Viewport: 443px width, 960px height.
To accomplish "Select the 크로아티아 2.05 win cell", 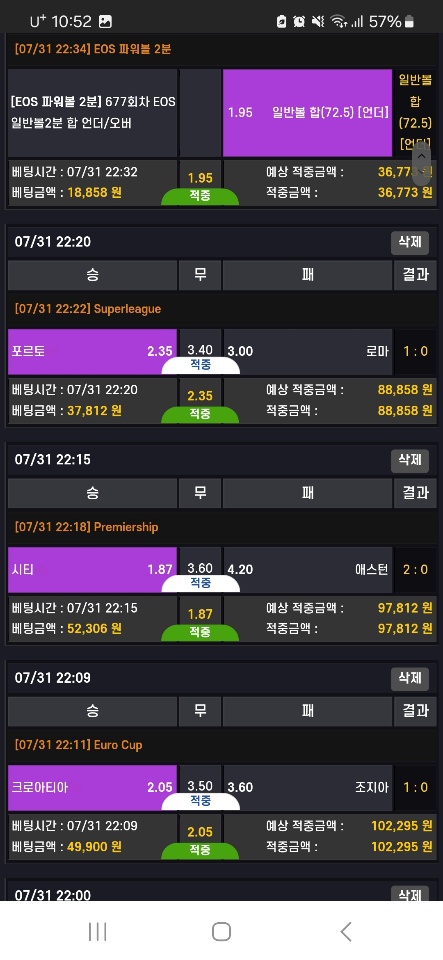I will point(92,787).
